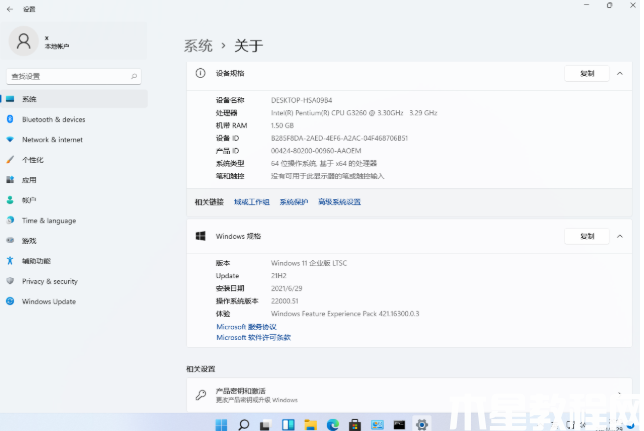This screenshot has height=431, width=644.
Task: Click the Settings gear on the taskbar
Action: pyautogui.click(x=422, y=424)
